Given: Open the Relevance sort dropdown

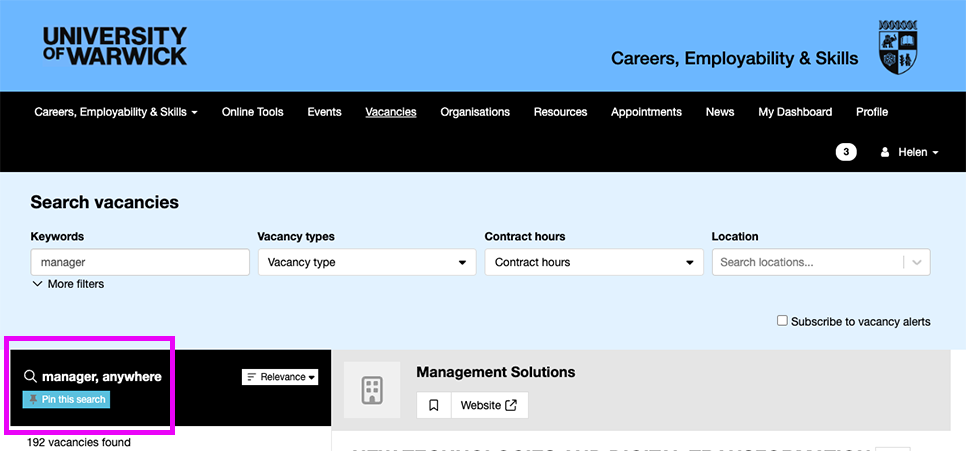Looking at the screenshot, I should [280, 376].
